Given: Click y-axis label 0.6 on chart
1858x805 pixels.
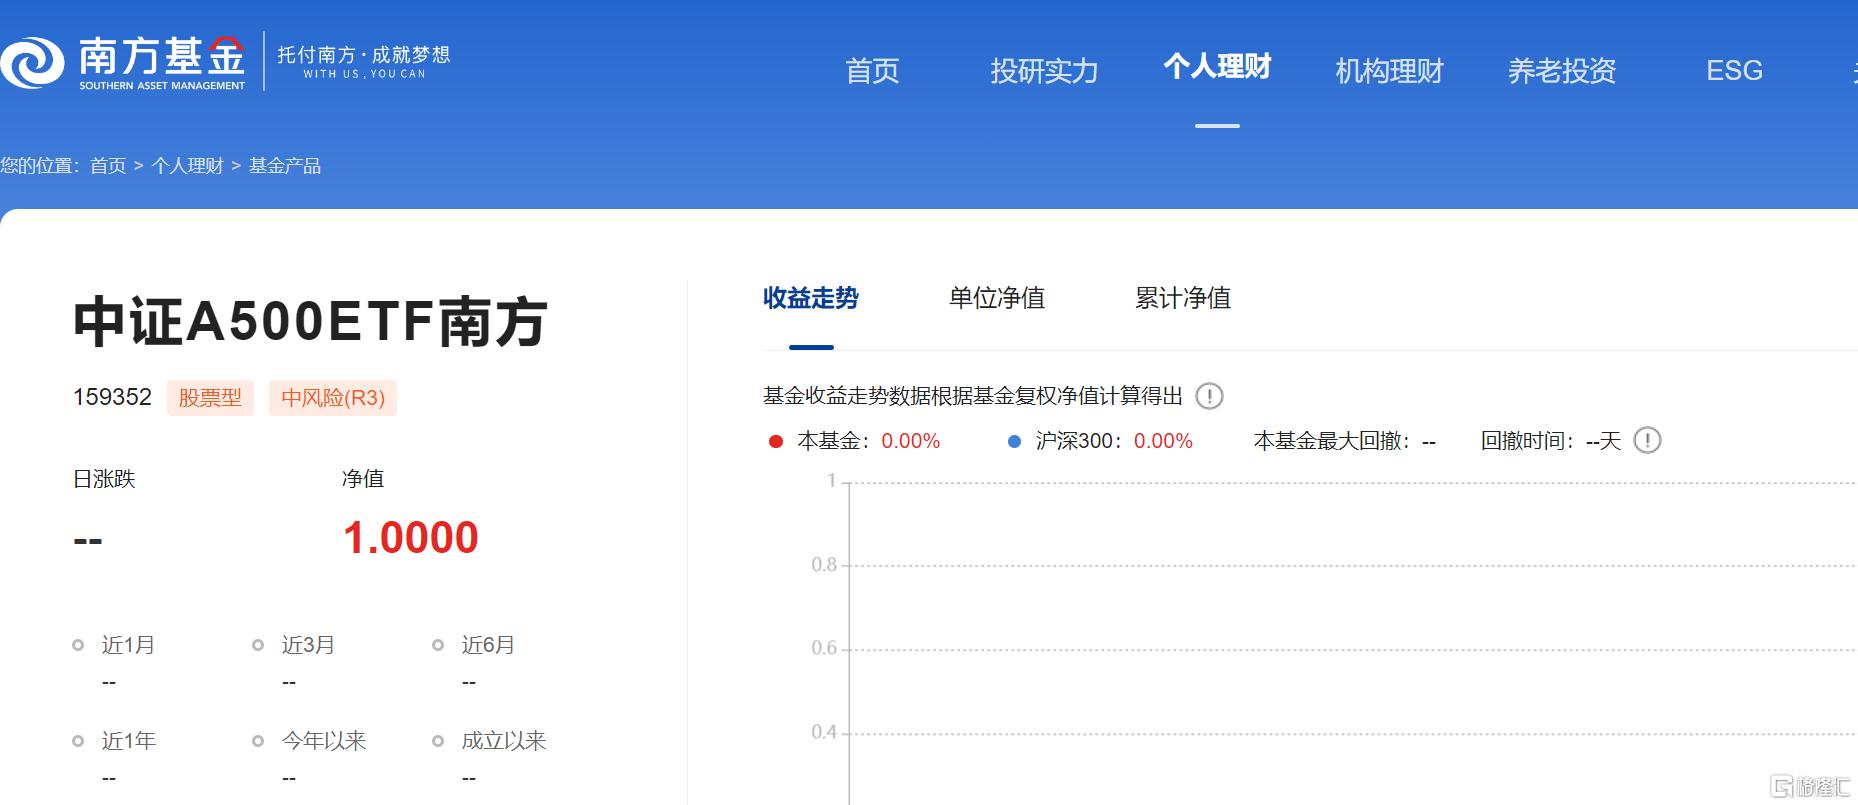Looking at the screenshot, I should (x=824, y=648).
